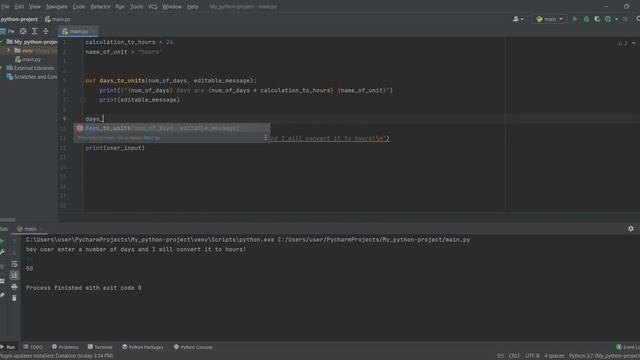Toggle scroll to end in Run console
This screenshot has height=360, width=640.
click(14, 276)
